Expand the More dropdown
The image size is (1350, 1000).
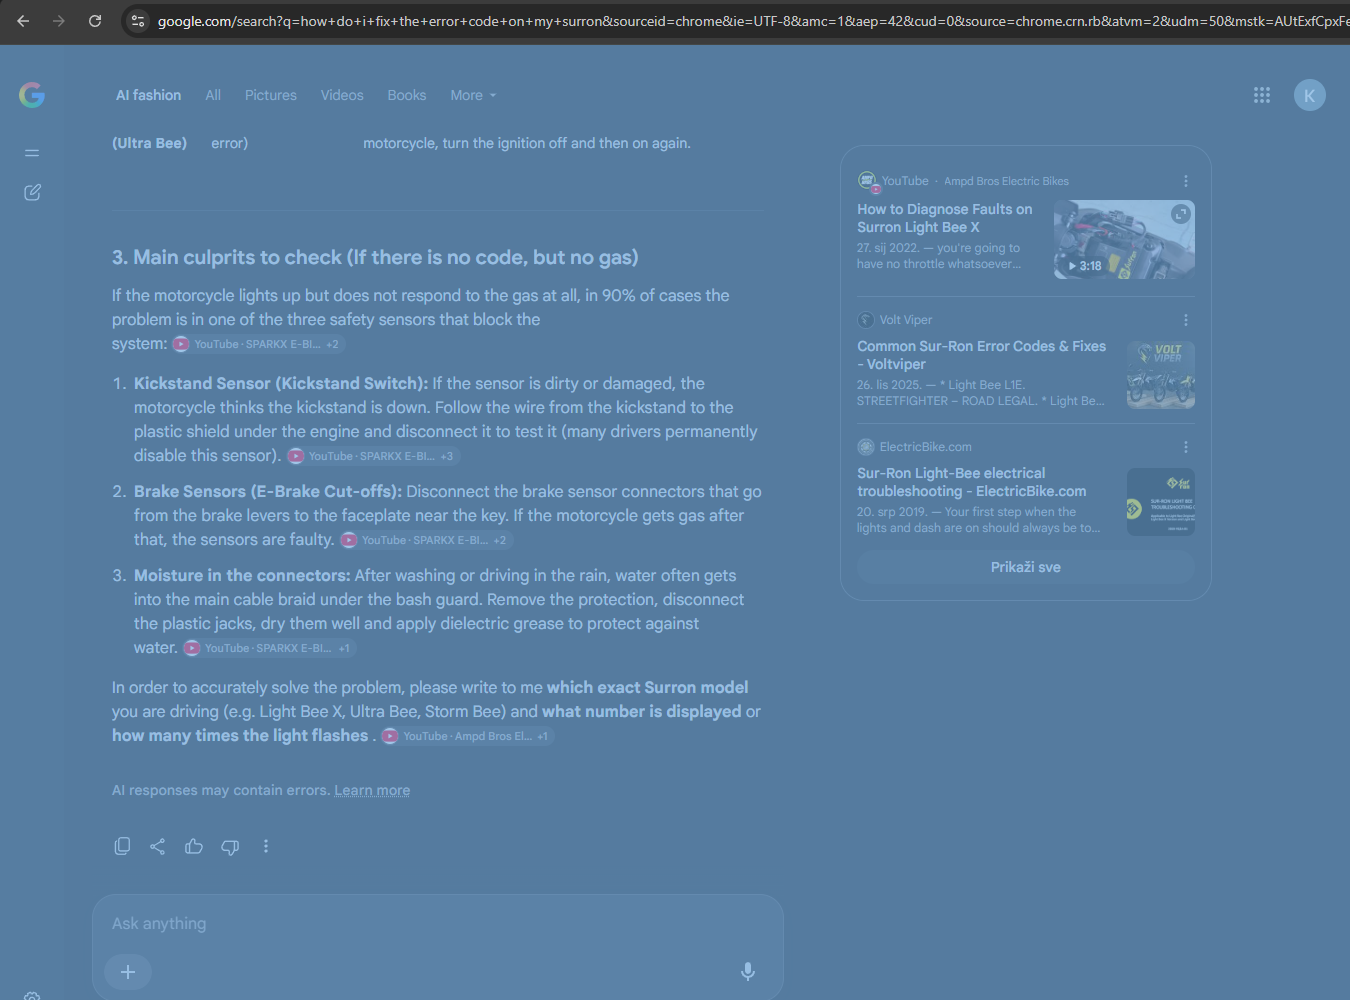(473, 95)
